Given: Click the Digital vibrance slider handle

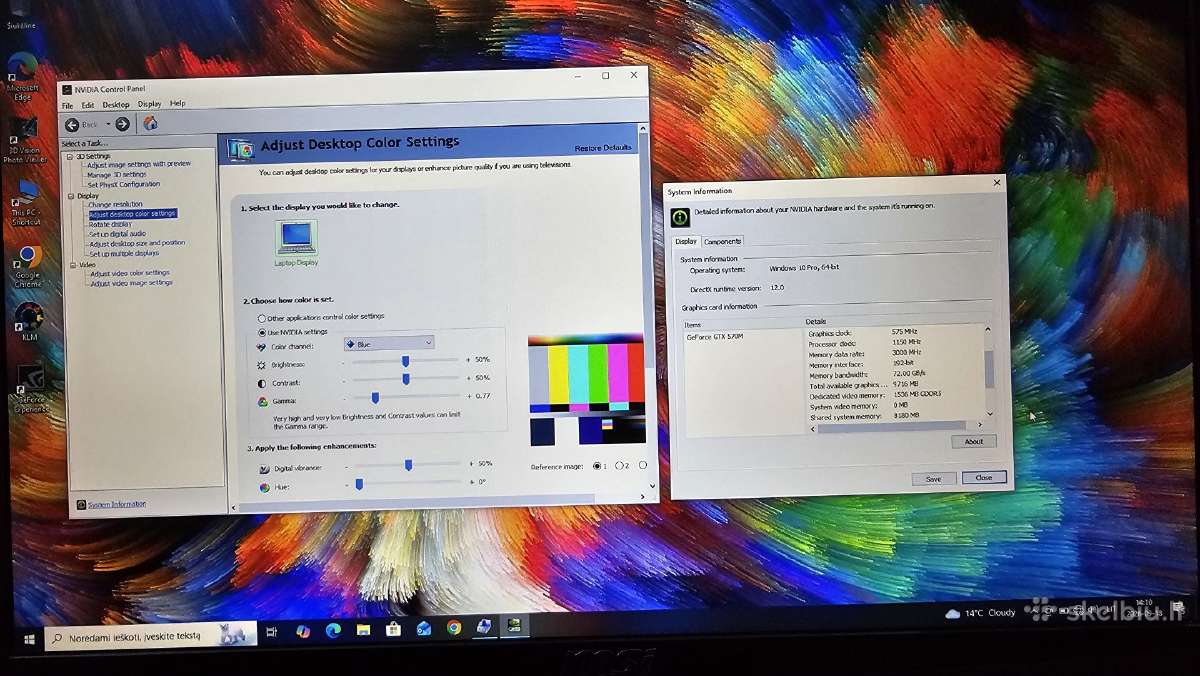Looking at the screenshot, I should [408, 465].
